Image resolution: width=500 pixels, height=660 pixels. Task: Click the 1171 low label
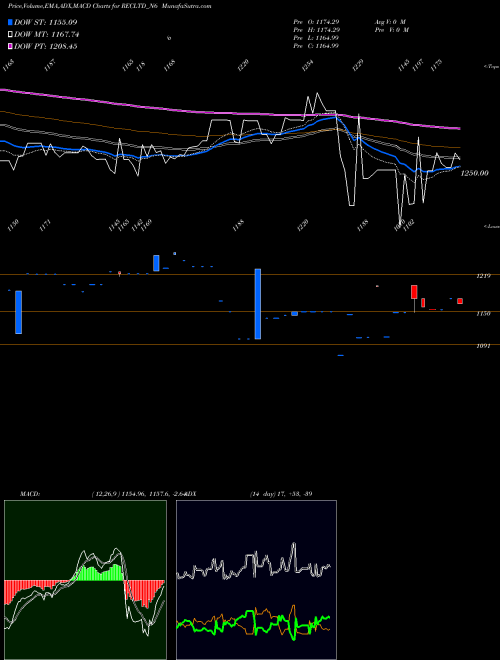(45, 225)
